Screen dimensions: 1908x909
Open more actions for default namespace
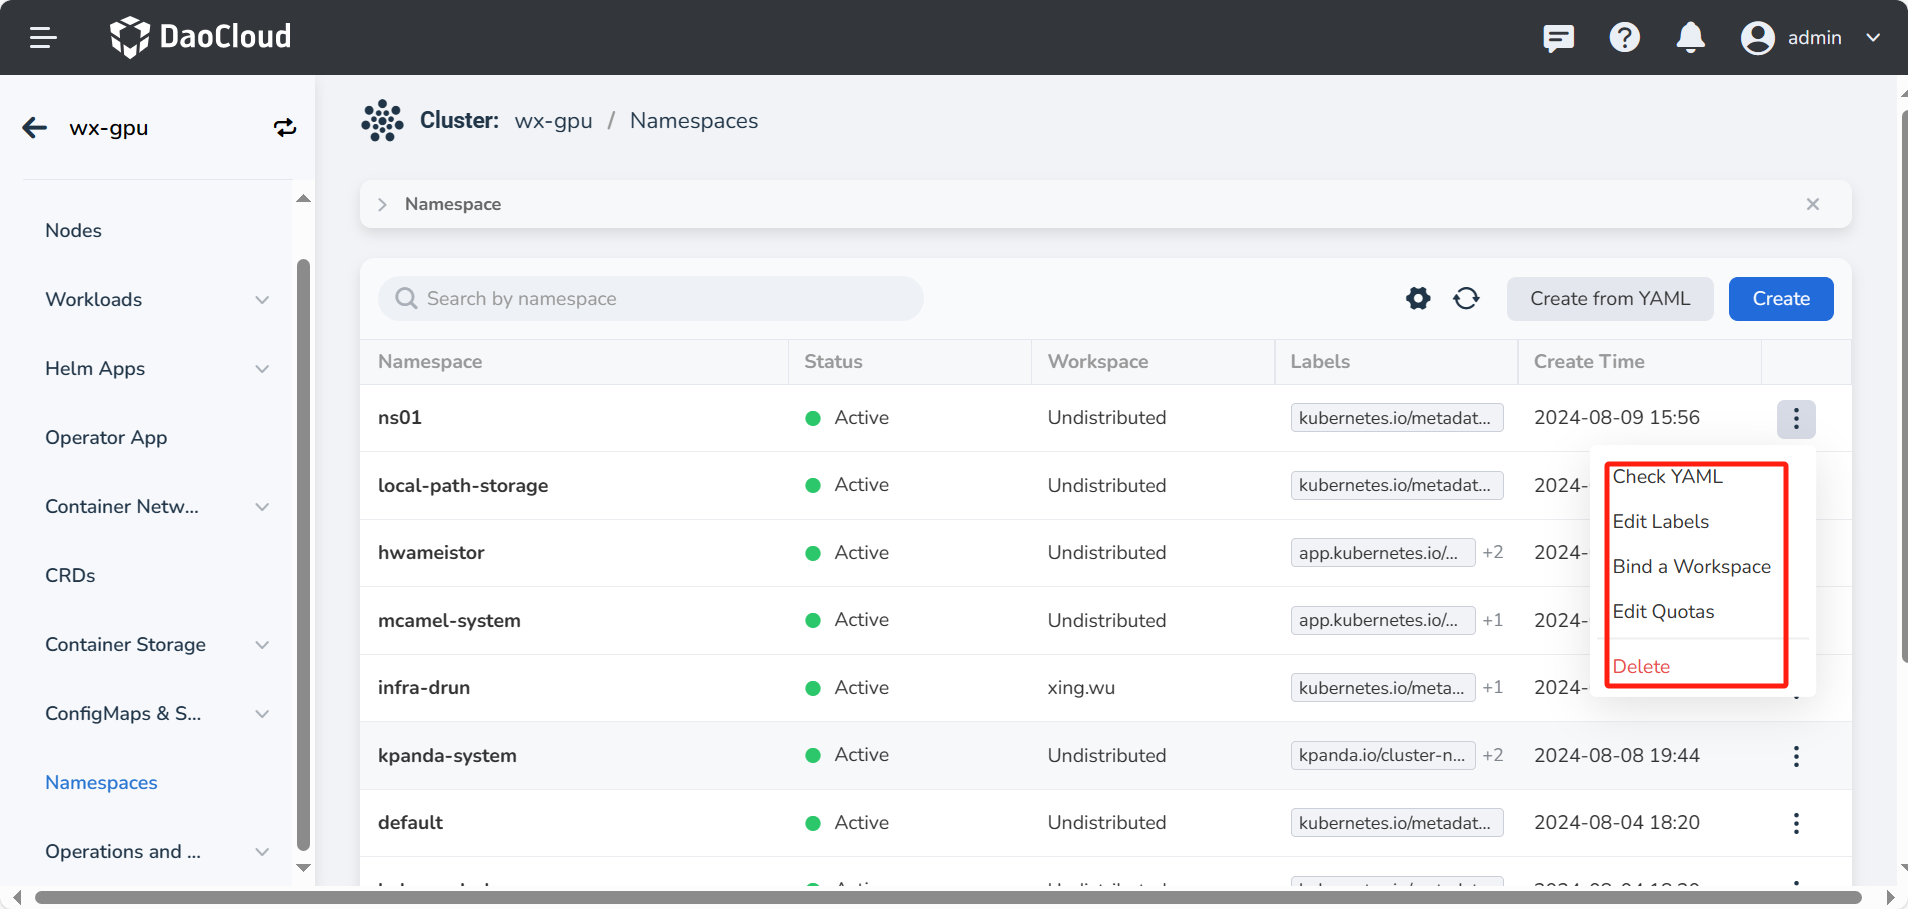click(1796, 823)
